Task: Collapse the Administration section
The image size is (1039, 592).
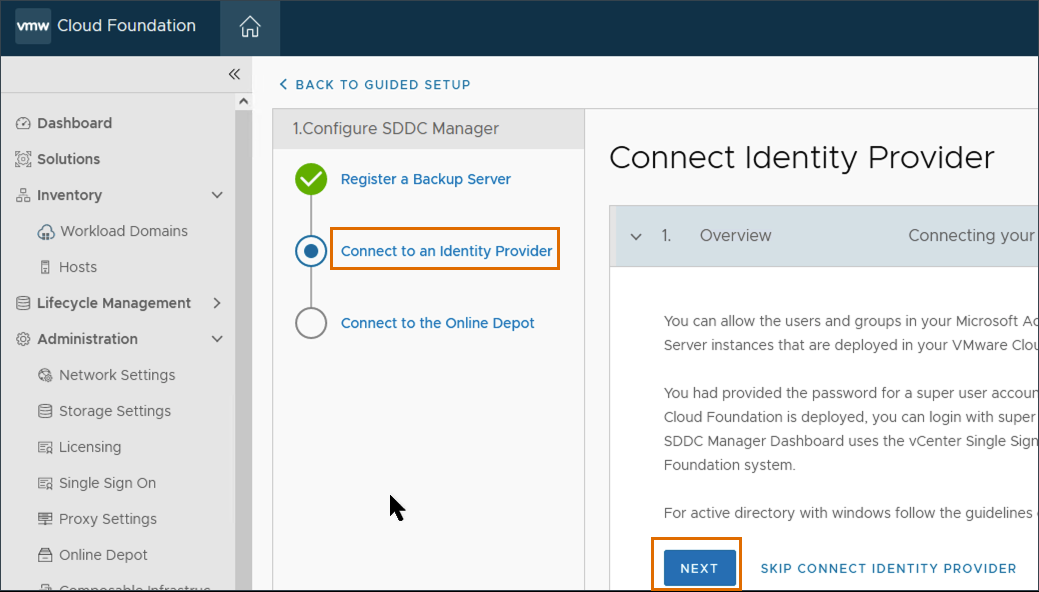Action: tap(216, 339)
